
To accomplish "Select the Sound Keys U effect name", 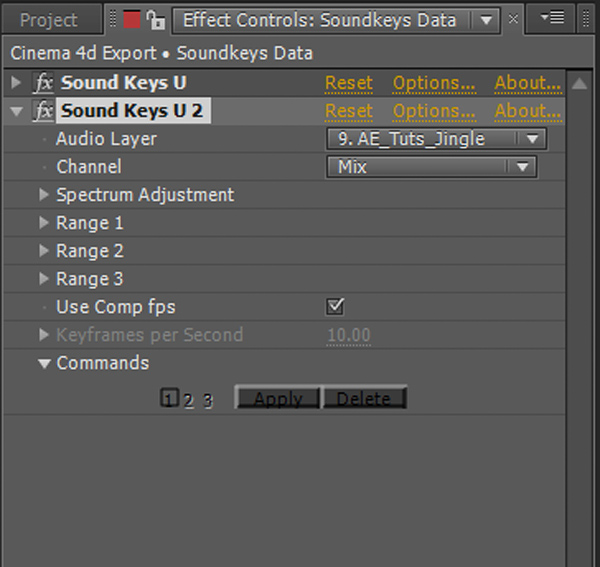I will (x=124, y=83).
